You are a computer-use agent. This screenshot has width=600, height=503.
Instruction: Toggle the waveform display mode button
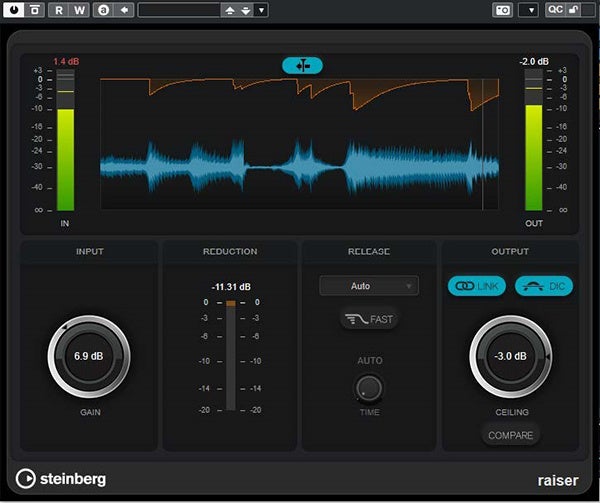(302, 65)
